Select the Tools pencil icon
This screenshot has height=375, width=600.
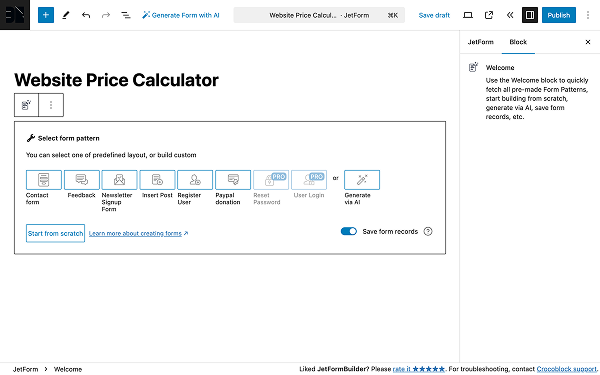click(x=66, y=15)
